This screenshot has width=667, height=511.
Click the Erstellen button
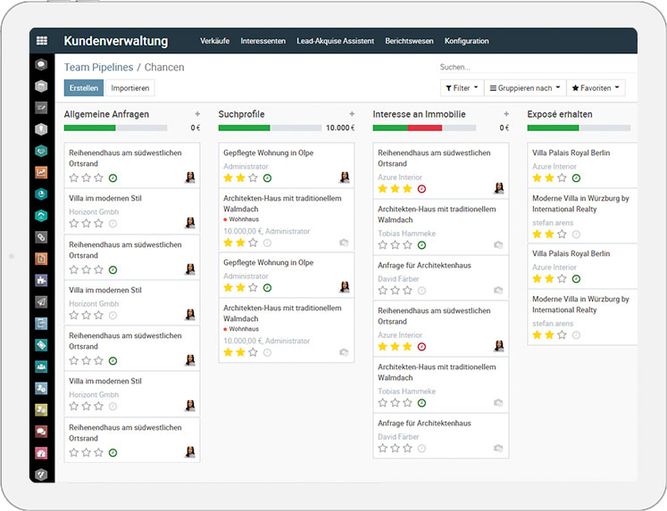(84, 88)
